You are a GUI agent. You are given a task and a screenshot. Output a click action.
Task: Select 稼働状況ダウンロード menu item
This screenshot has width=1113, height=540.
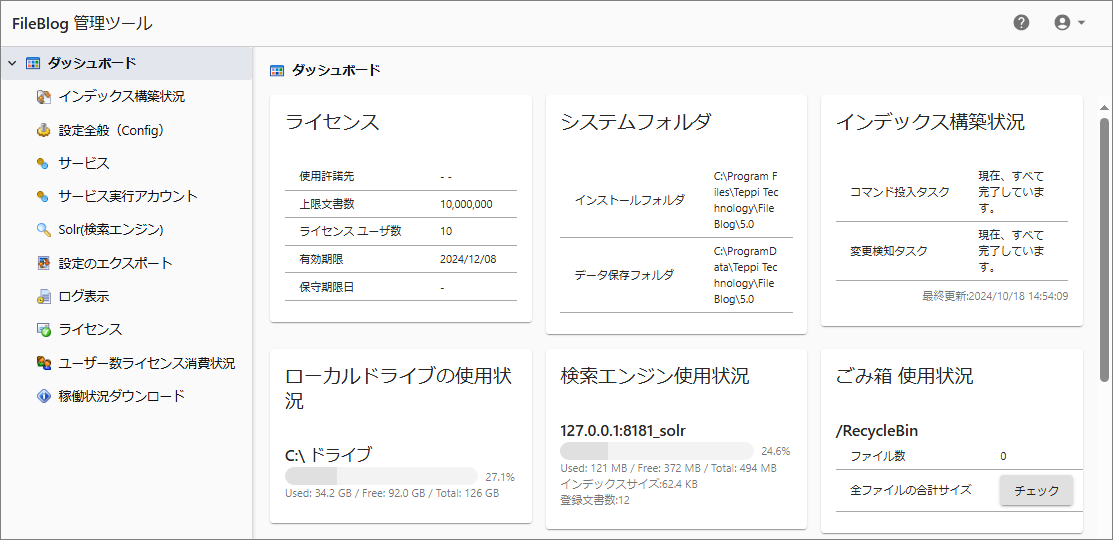[121, 396]
